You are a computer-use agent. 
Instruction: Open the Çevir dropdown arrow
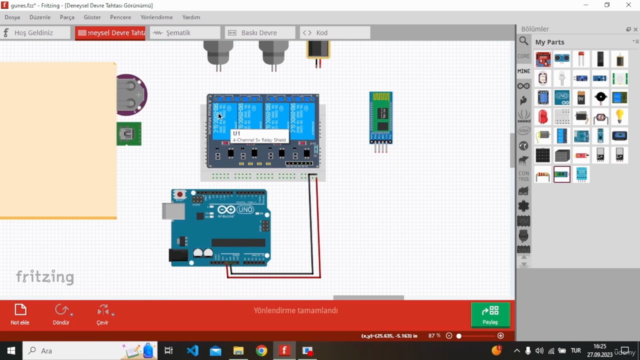pyautogui.click(x=113, y=314)
